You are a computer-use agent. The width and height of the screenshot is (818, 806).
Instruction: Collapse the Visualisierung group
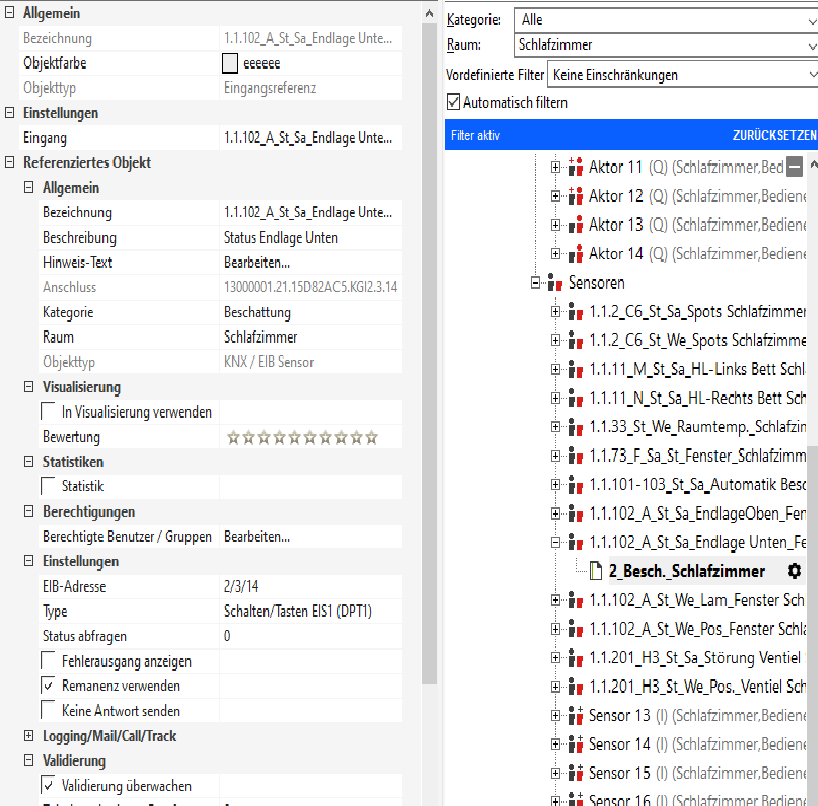[x=29, y=387]
